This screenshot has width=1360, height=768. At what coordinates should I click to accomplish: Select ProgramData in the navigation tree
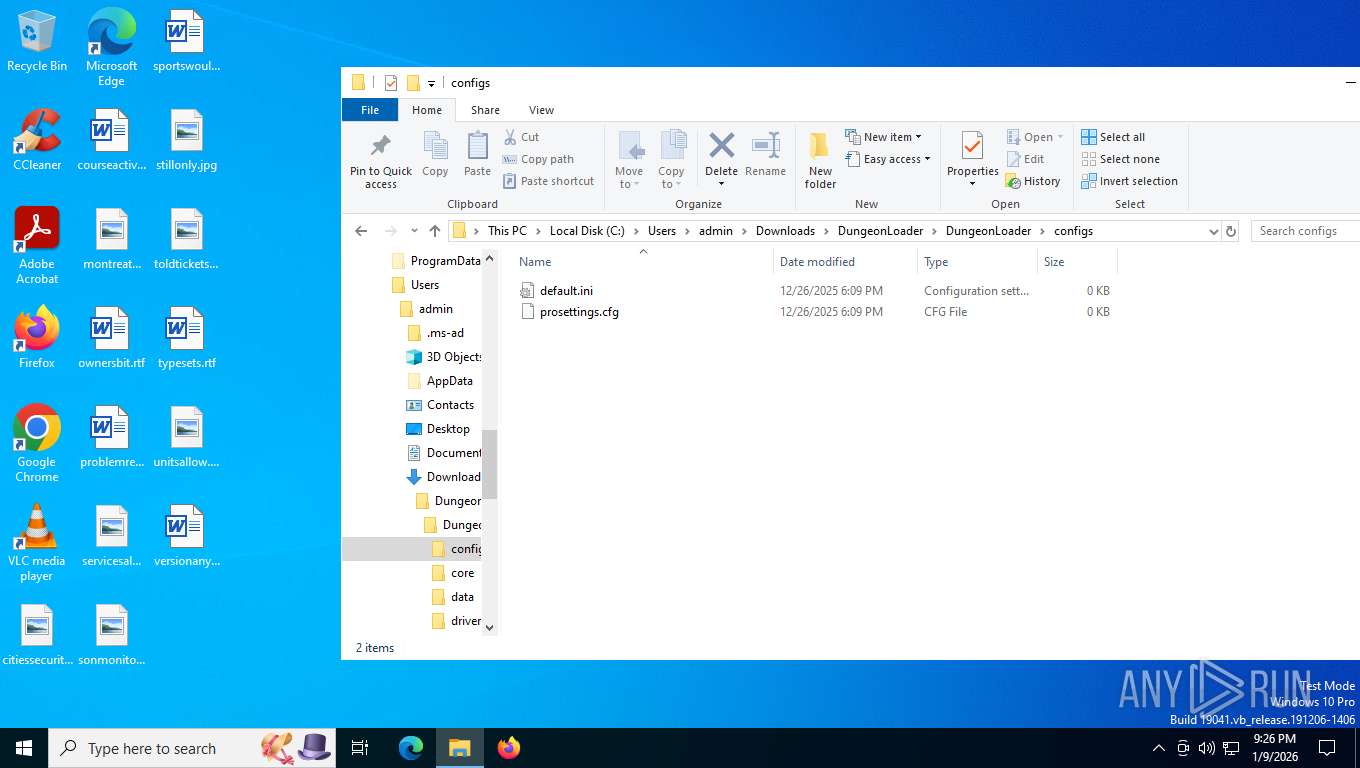pyautogui.click(x=436, y=261)
